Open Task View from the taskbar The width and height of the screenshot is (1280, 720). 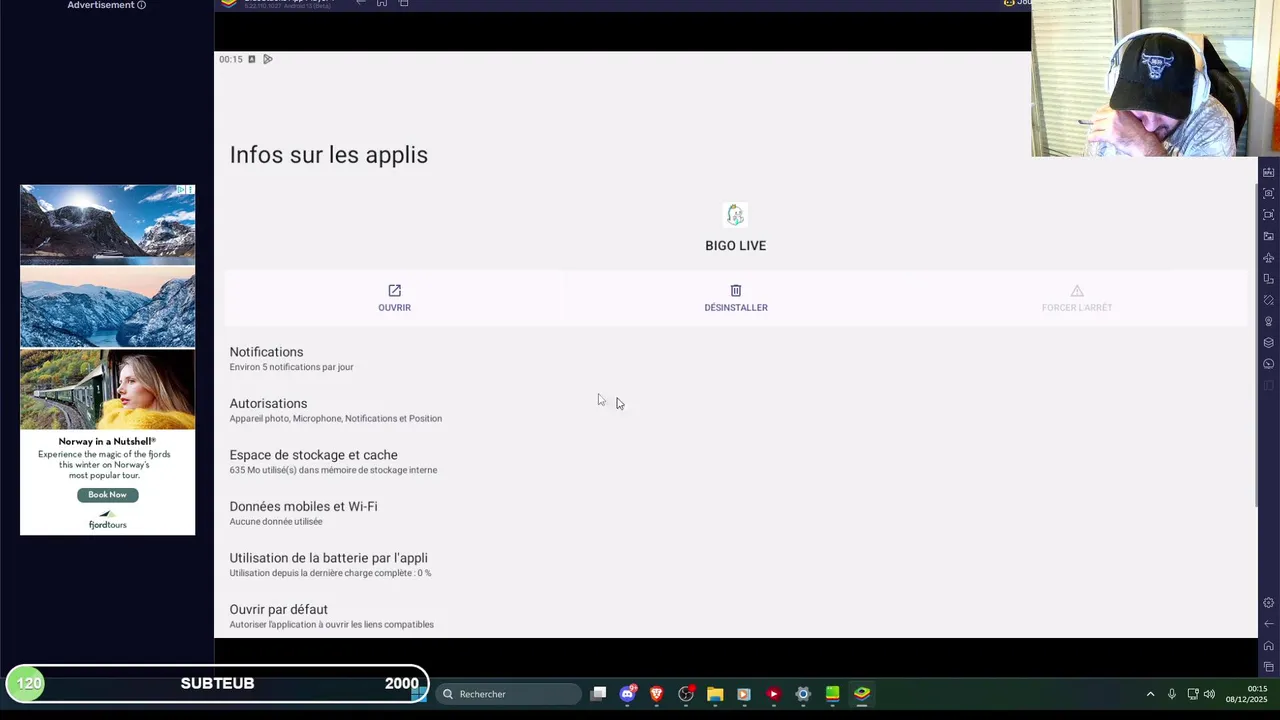pos(598,694)
